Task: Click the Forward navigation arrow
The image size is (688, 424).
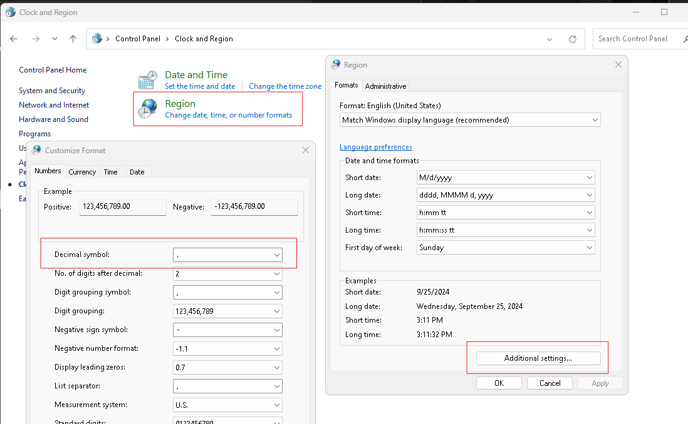Action: (x=36, y=39)
